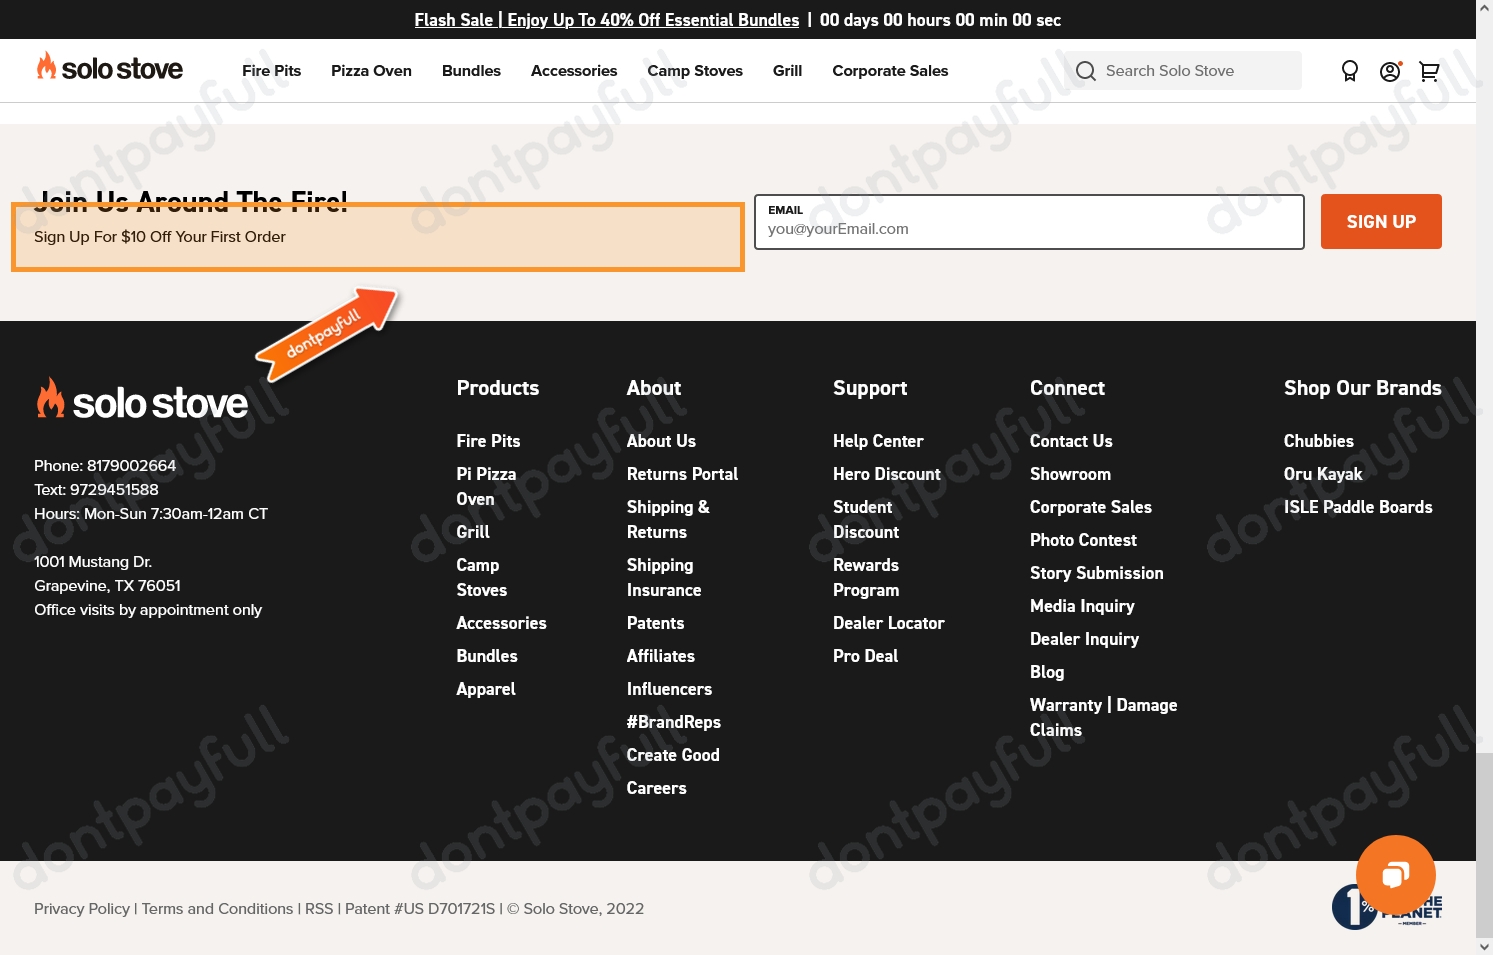Click the Search Solo Stove field

tap(1182, 71)
